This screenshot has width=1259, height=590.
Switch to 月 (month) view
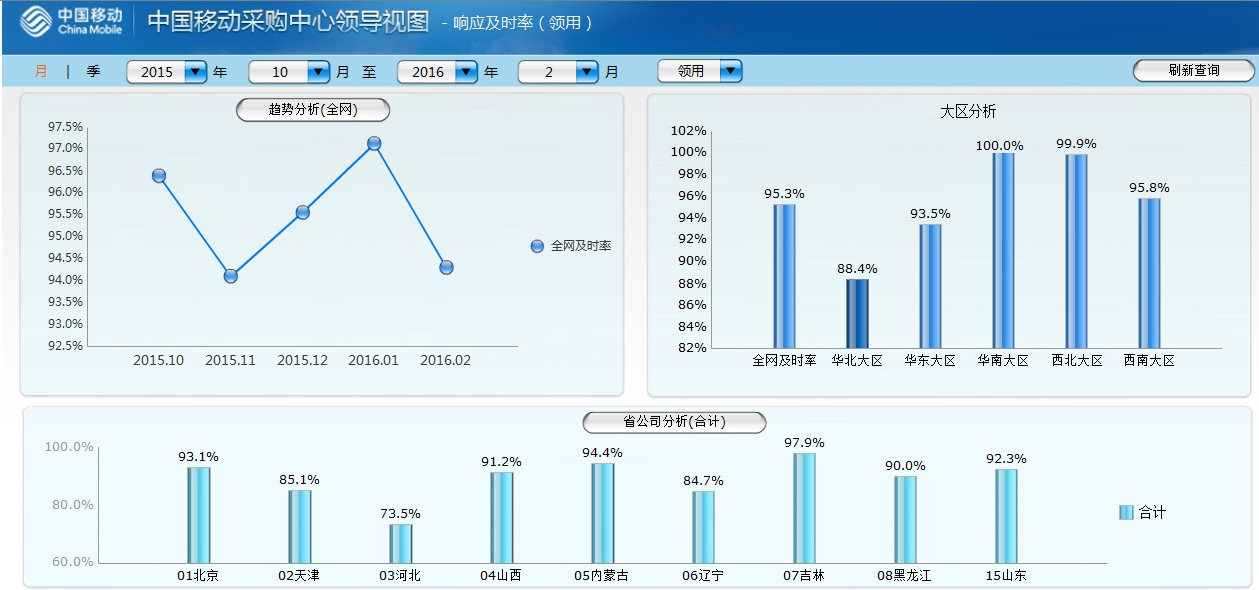click(x=41, y=72)
